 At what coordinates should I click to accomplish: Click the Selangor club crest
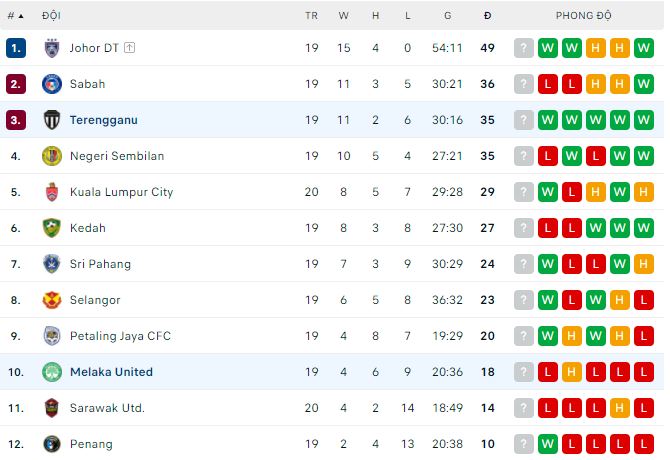click(52, 300)
